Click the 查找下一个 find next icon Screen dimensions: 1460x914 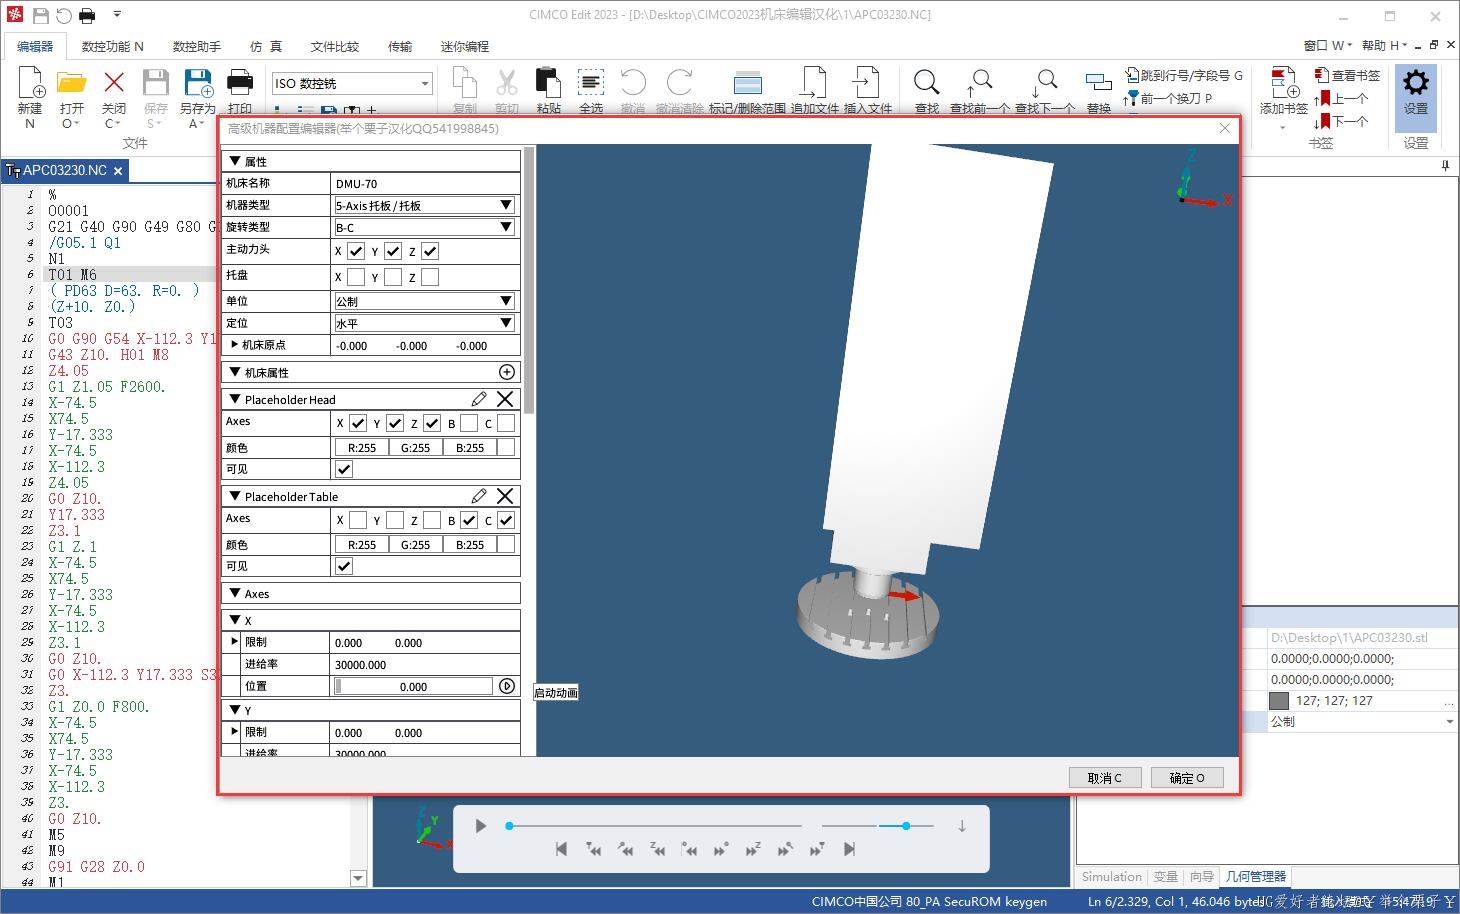1045,84
